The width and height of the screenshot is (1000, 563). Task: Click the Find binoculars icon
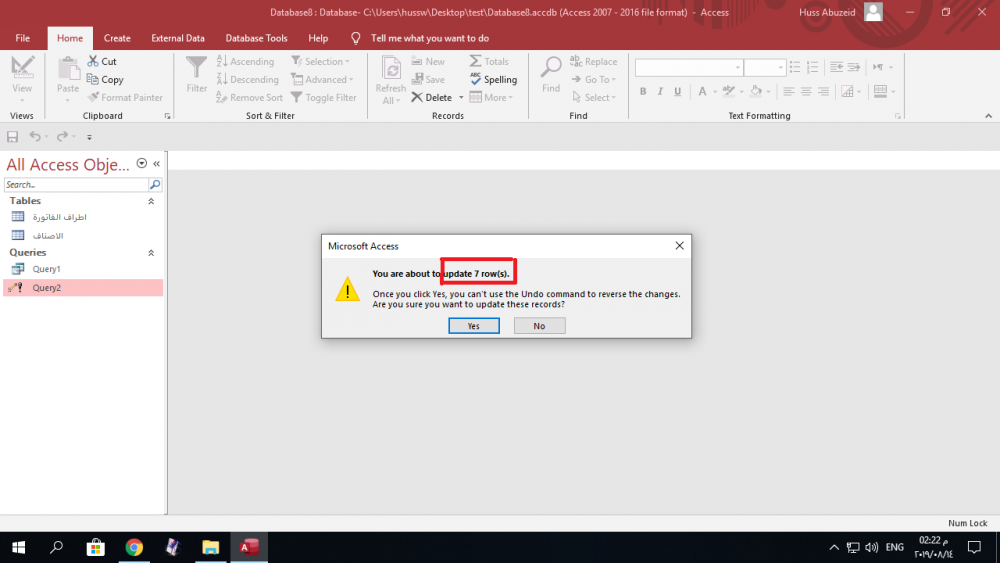coord(551,68)
